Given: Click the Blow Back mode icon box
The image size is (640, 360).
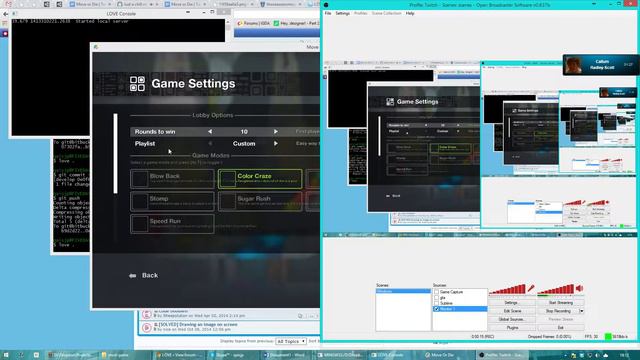Looking at the screenshot, I should click(140, 179).
